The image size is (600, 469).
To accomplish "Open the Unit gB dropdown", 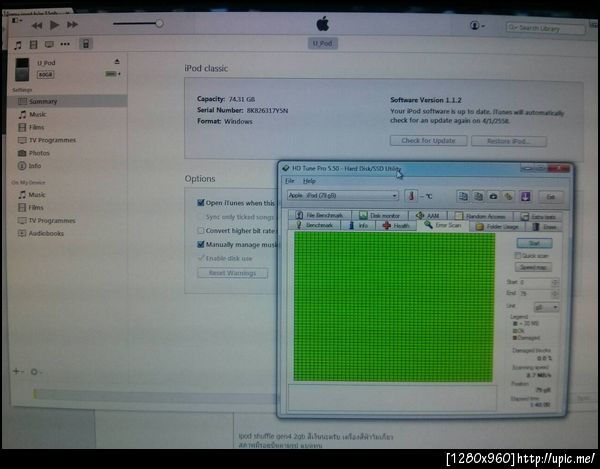I will click(546, 307).
